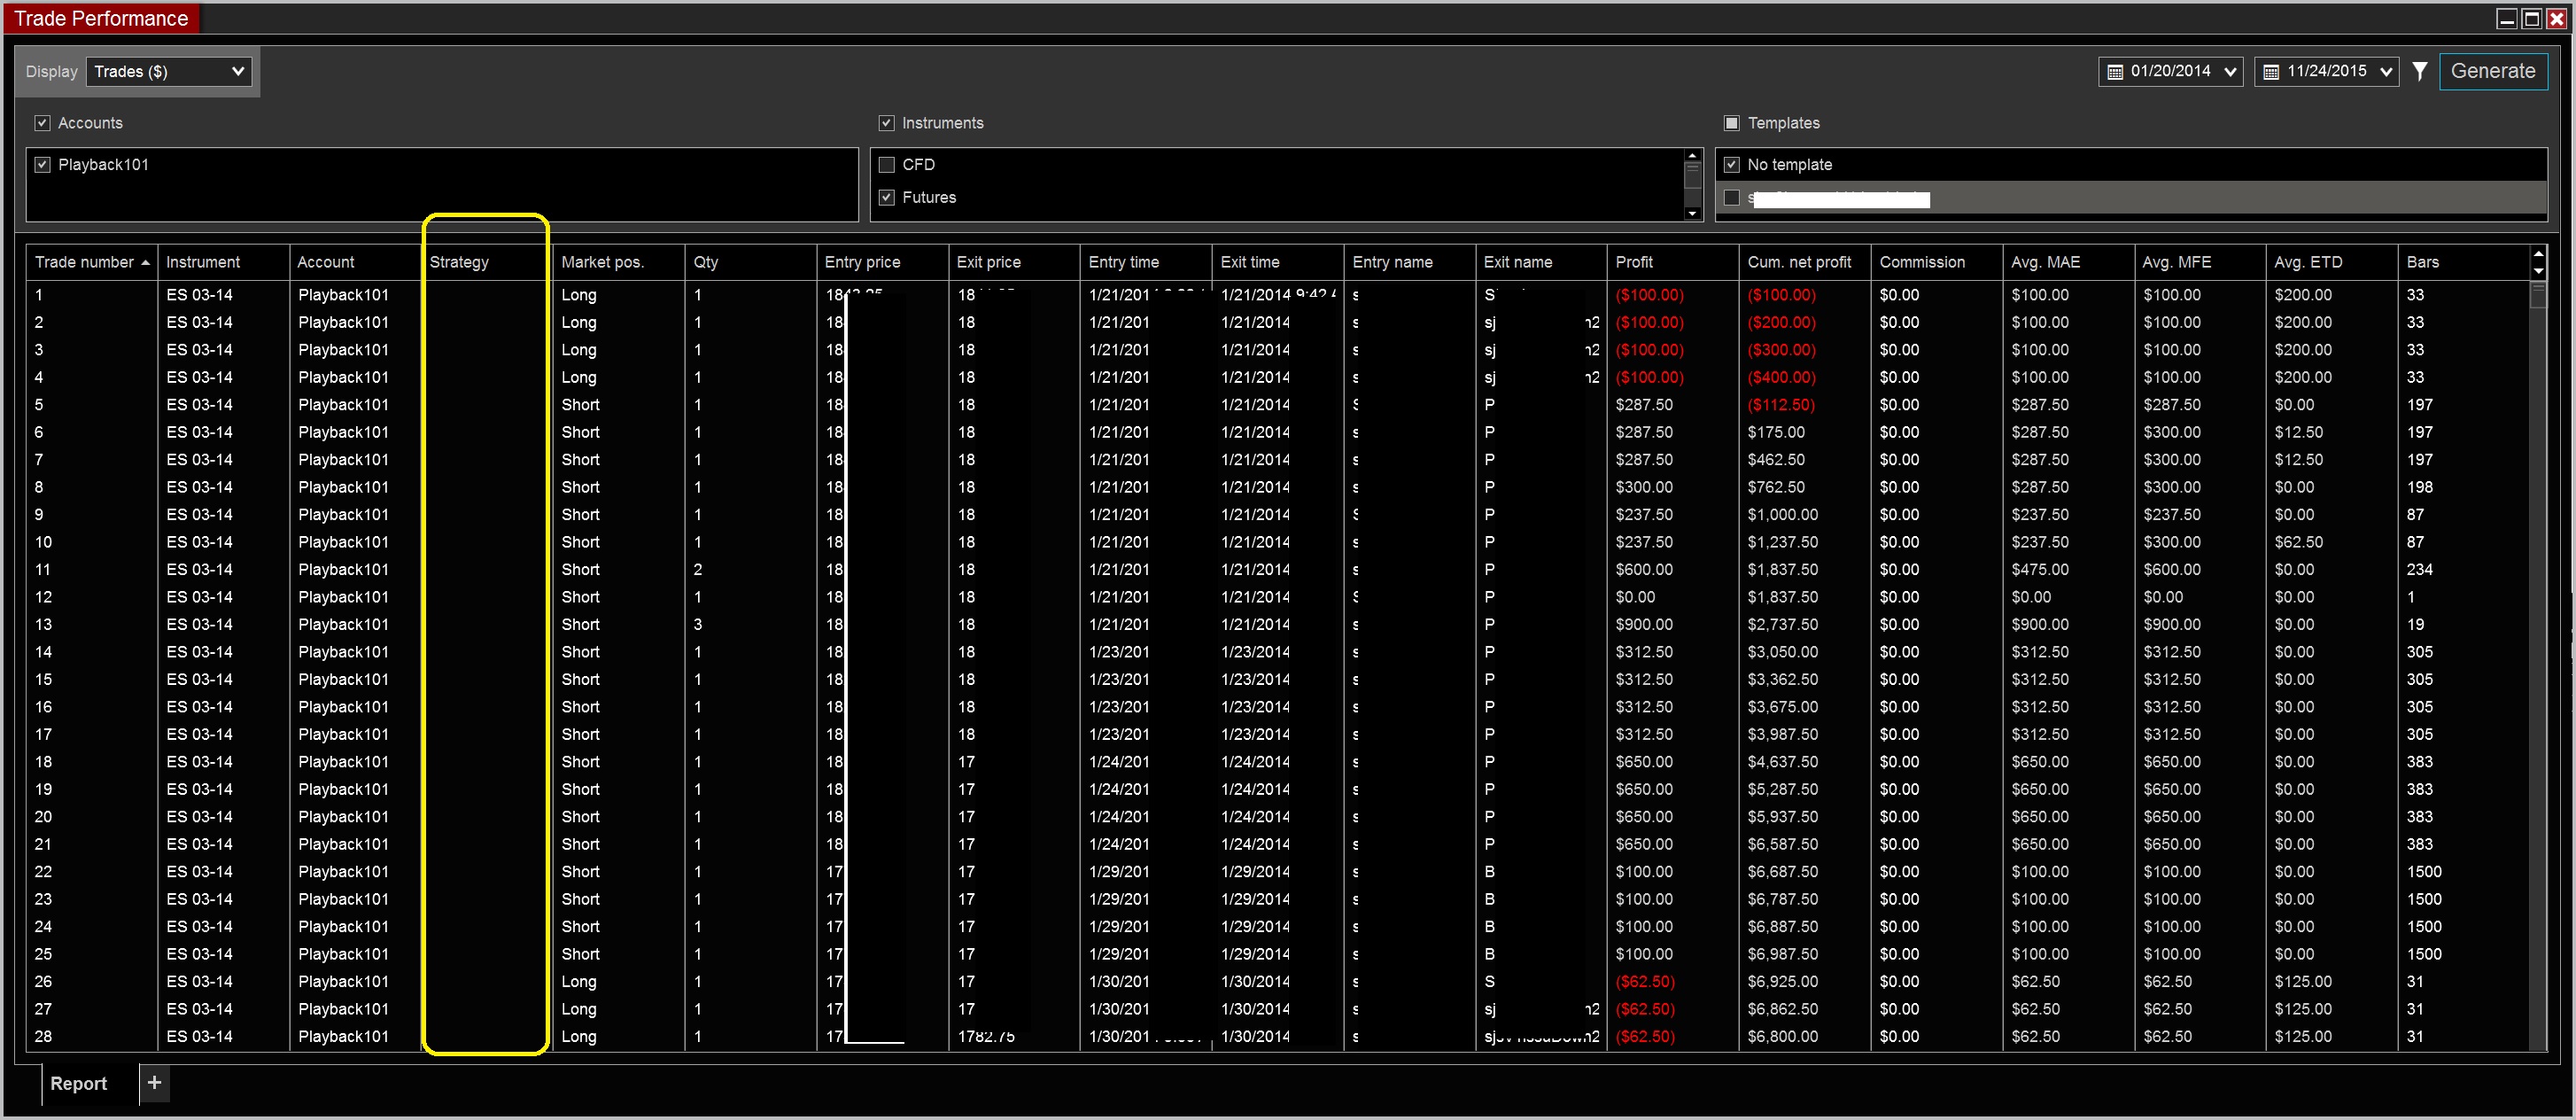The height and width of the screenshot is (1120, 2576).
Task: Open the Display Trades ($) dropdown
Action: click(169, 71)
